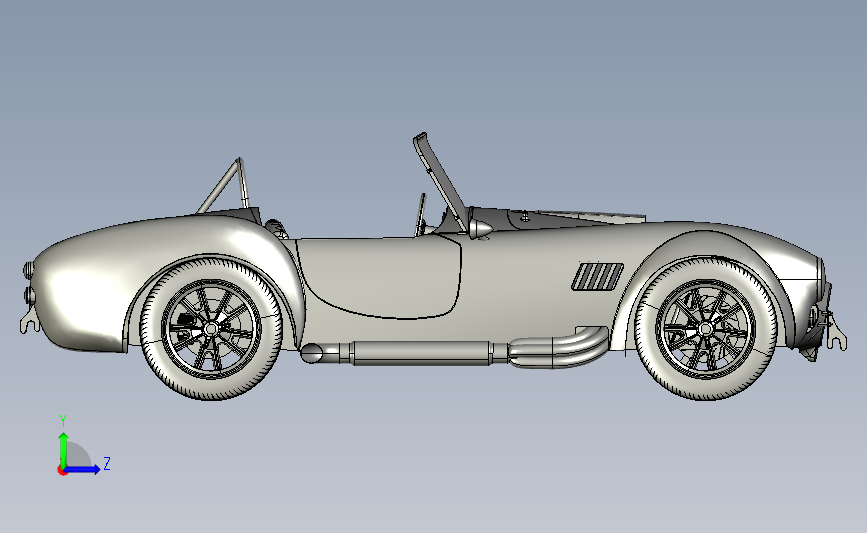The height and width of the screenshot is (533, 867).
Task: Select the front wheel rim on the right
Action: click(x=705, y=329)
